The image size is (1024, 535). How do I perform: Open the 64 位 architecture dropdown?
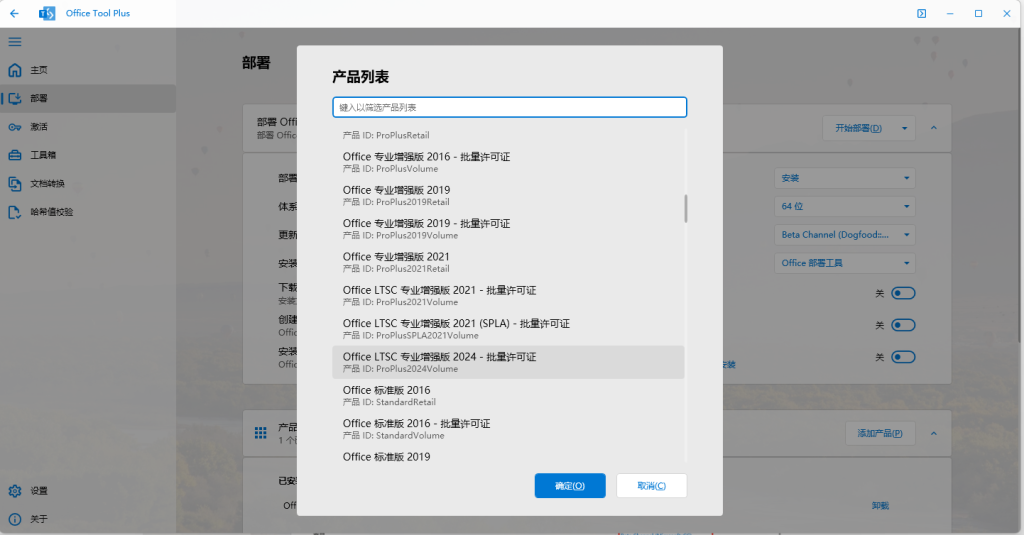point(845,206)
